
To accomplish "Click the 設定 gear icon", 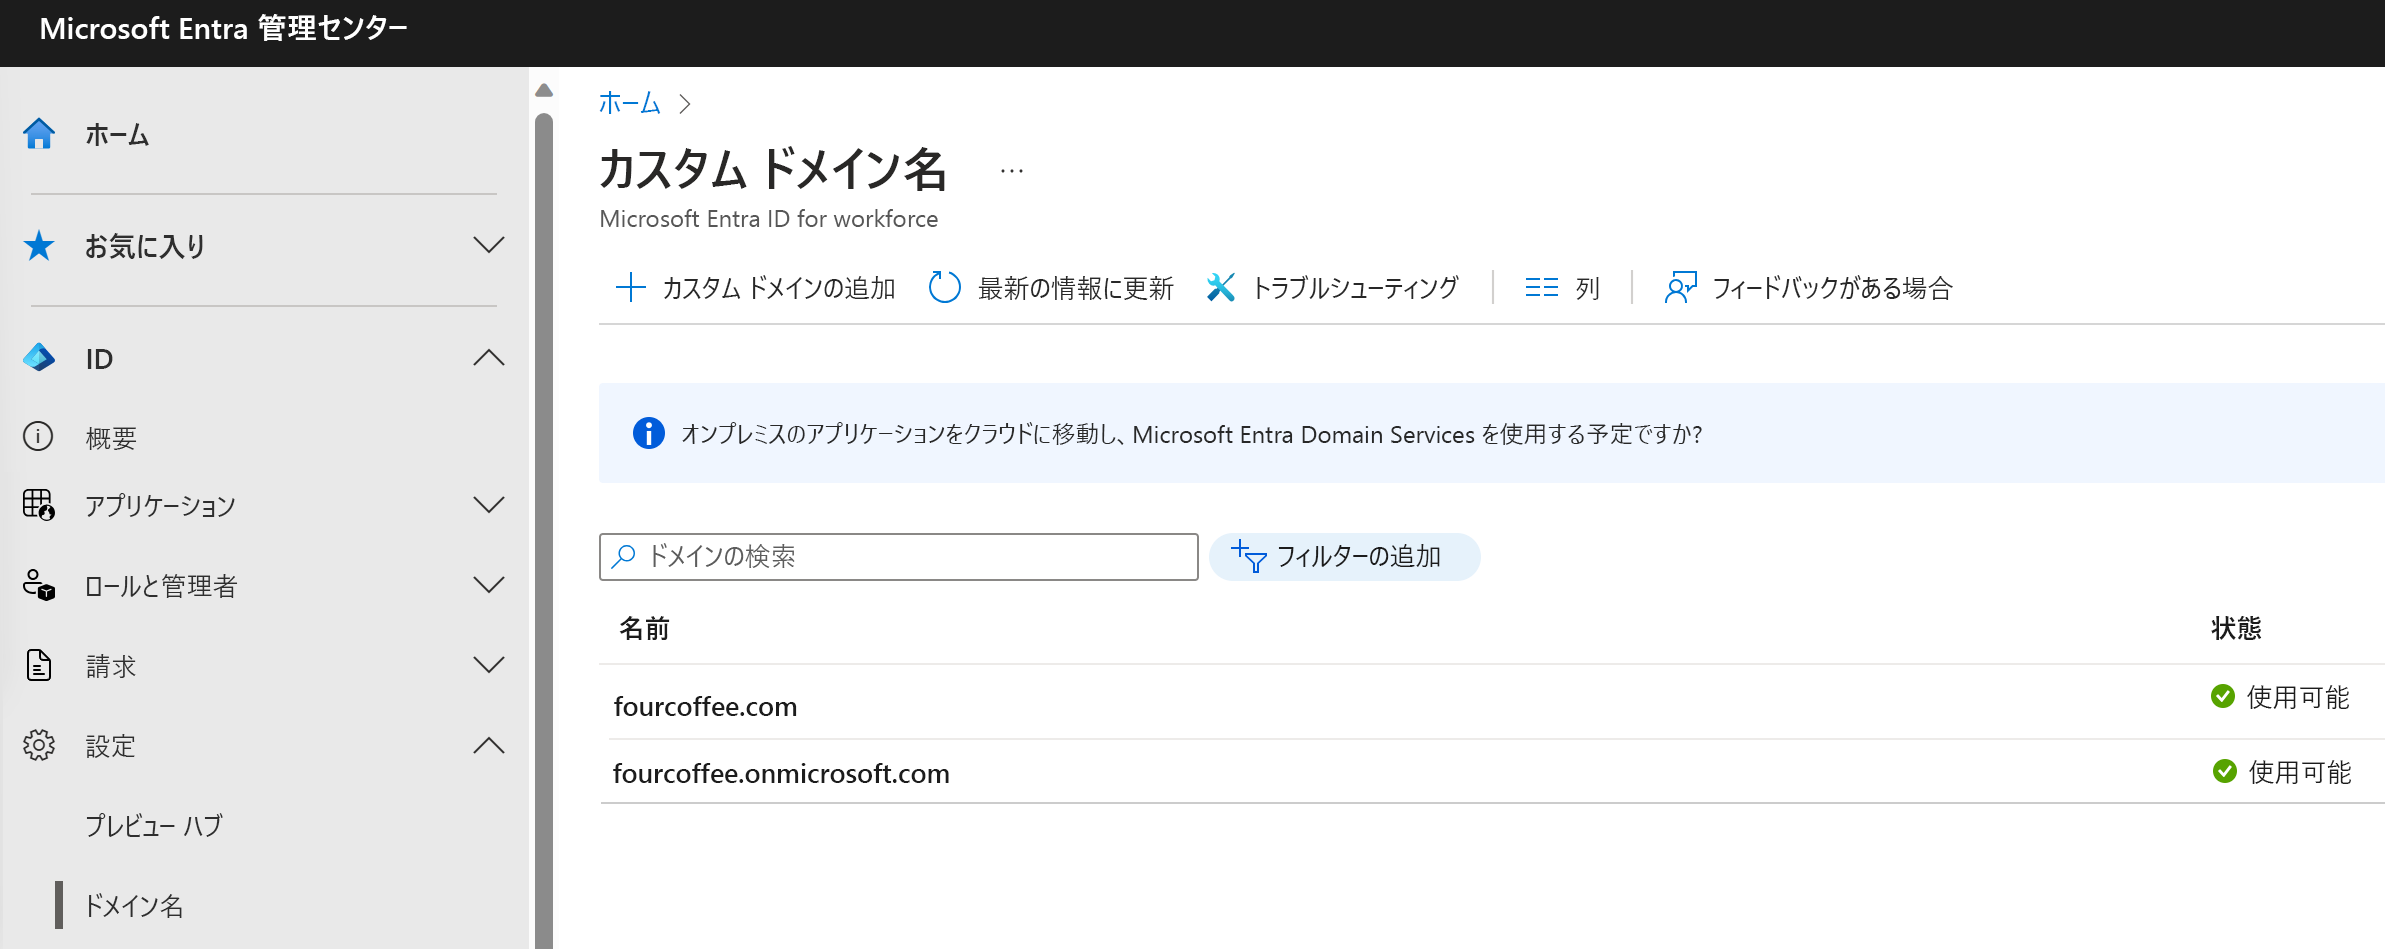I will click(39, 745).
